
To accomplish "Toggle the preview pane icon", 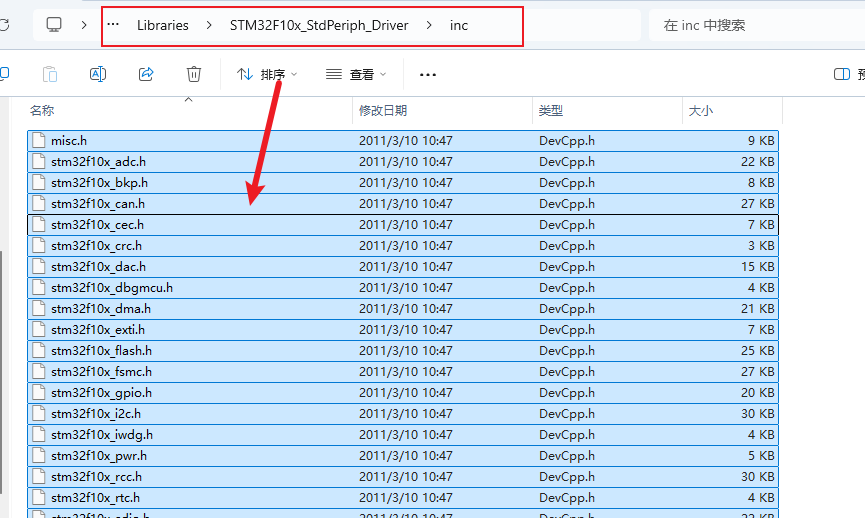I will pyautogui.click(x=842, y=74).
